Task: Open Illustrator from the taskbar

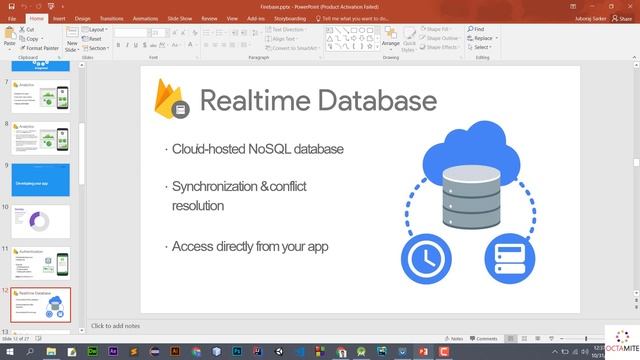Action: 175,351
